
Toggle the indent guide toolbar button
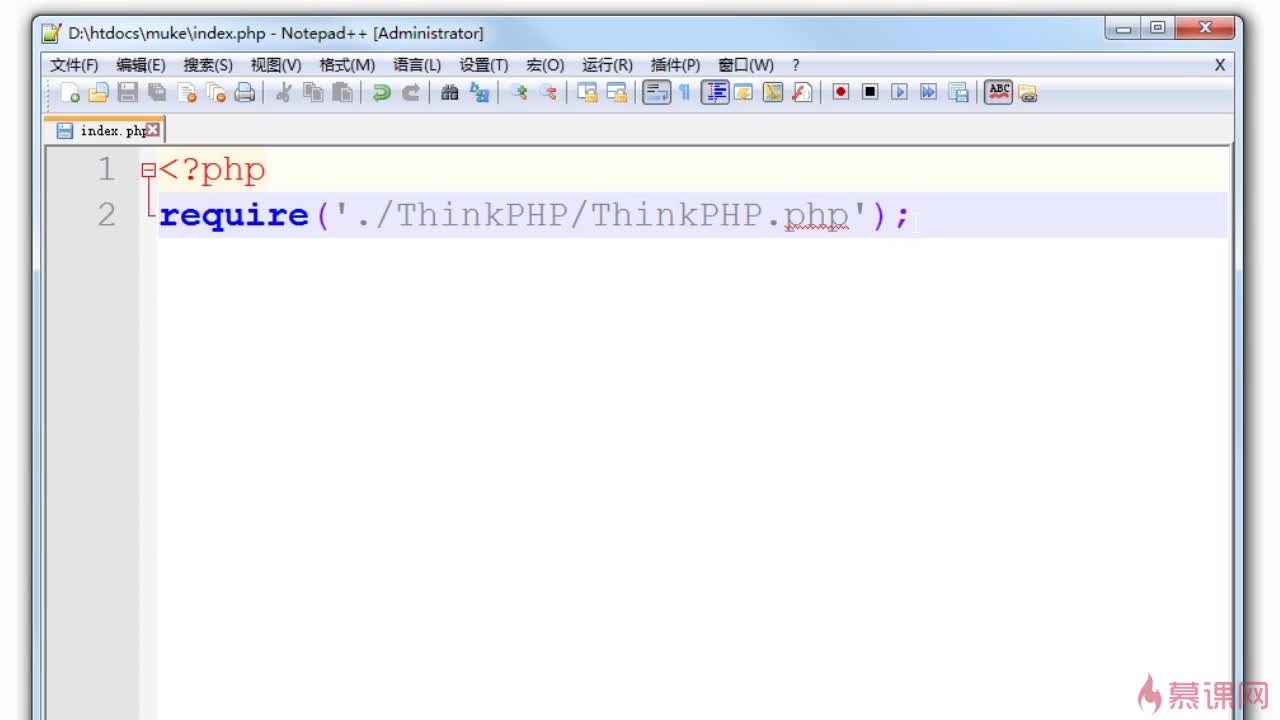coord(715,93)
